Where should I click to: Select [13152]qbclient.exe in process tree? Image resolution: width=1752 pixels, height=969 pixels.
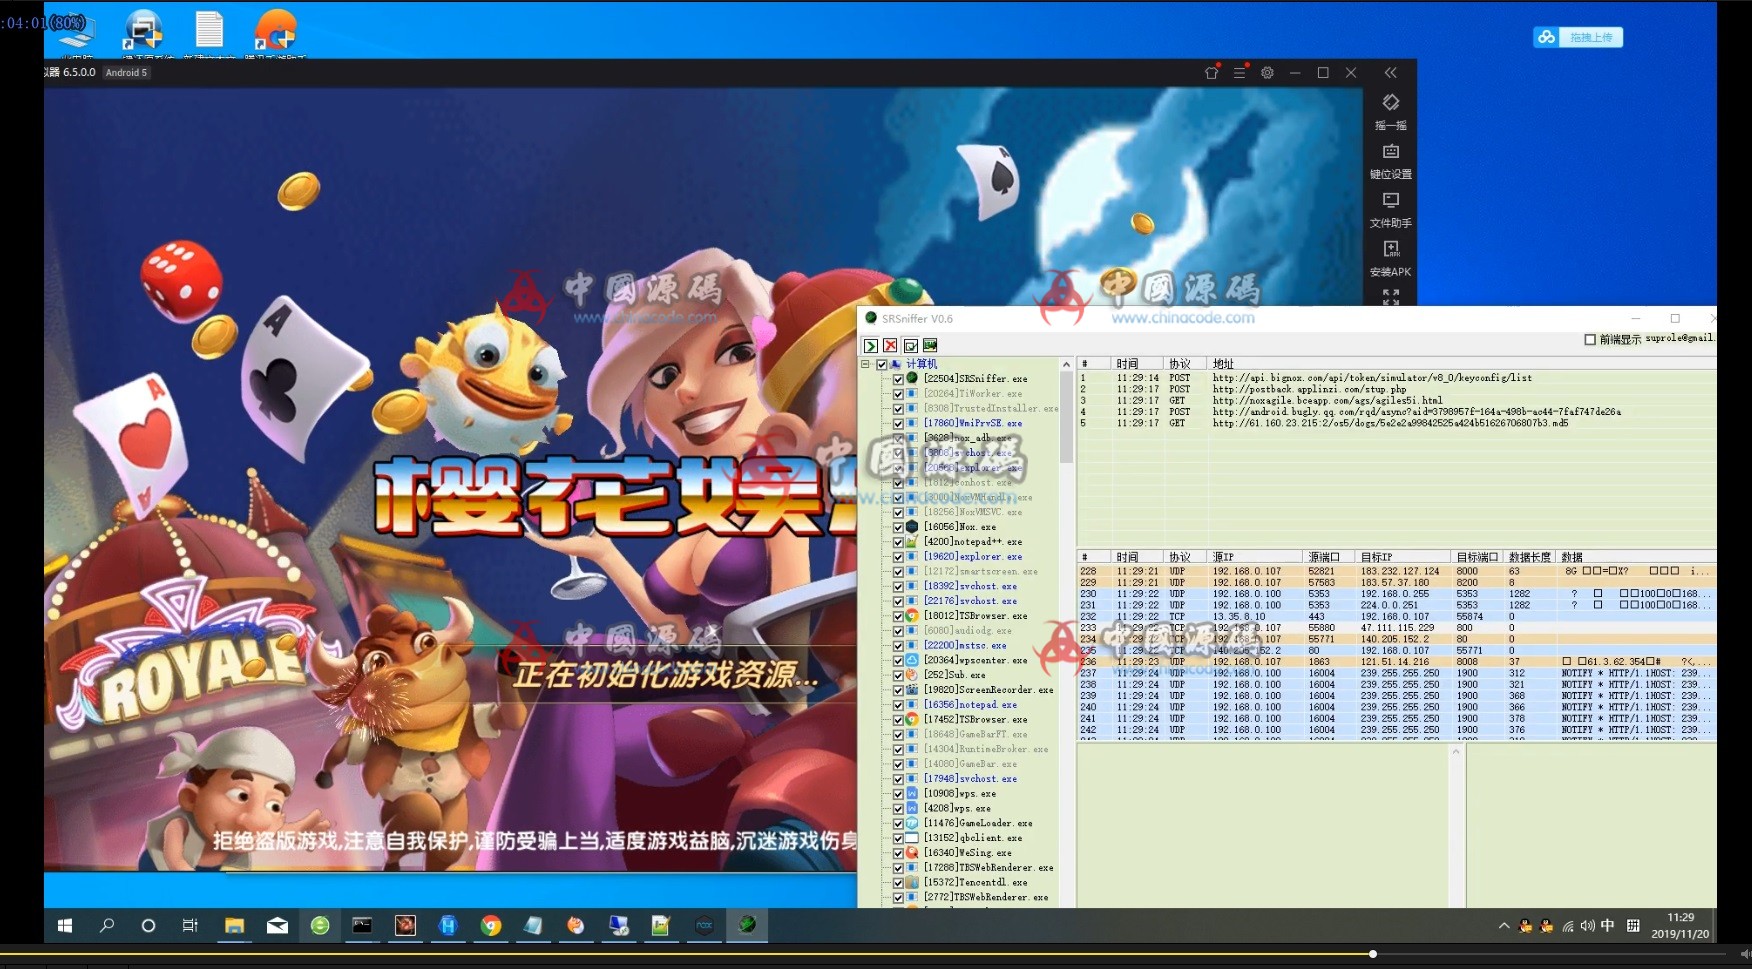point(972,838)
